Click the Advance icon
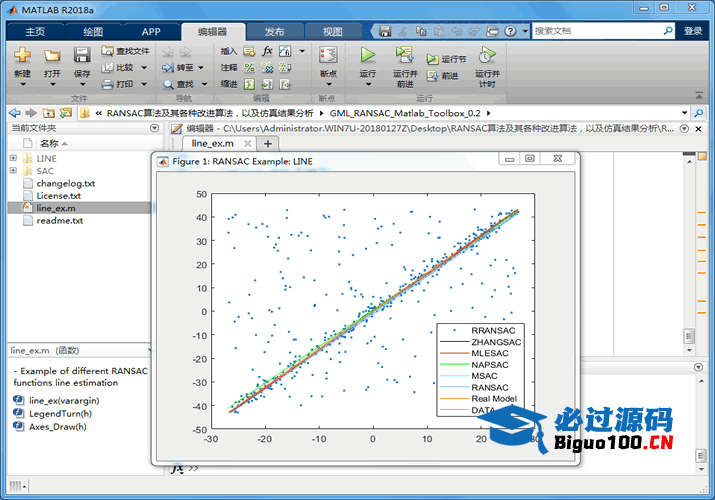This screenshot has width=715, height=500. (432, 76)
